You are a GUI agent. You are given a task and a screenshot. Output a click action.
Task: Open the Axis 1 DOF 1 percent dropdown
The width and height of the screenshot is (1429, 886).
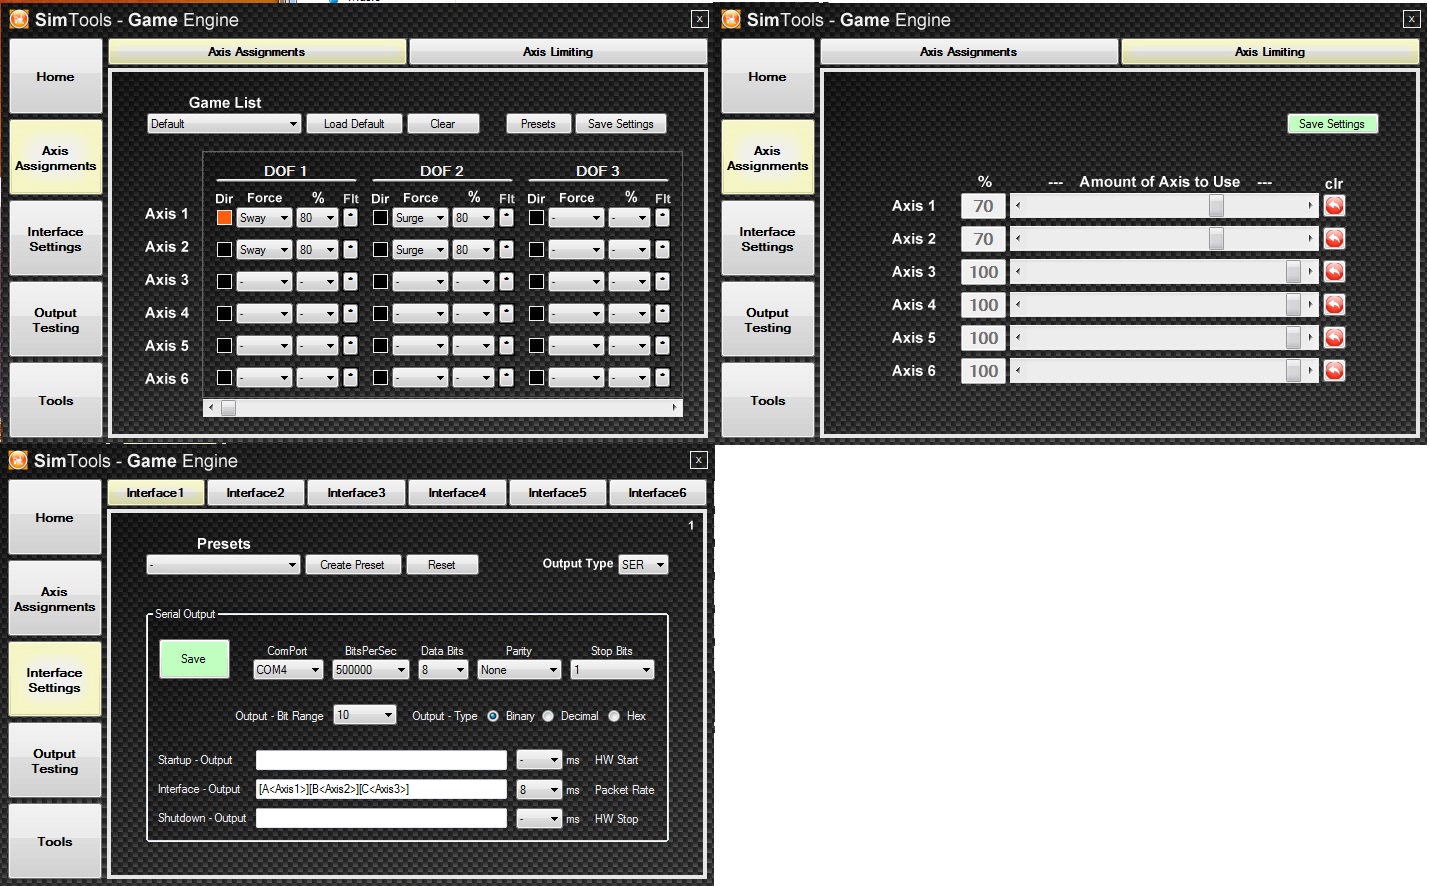(317, 217)
